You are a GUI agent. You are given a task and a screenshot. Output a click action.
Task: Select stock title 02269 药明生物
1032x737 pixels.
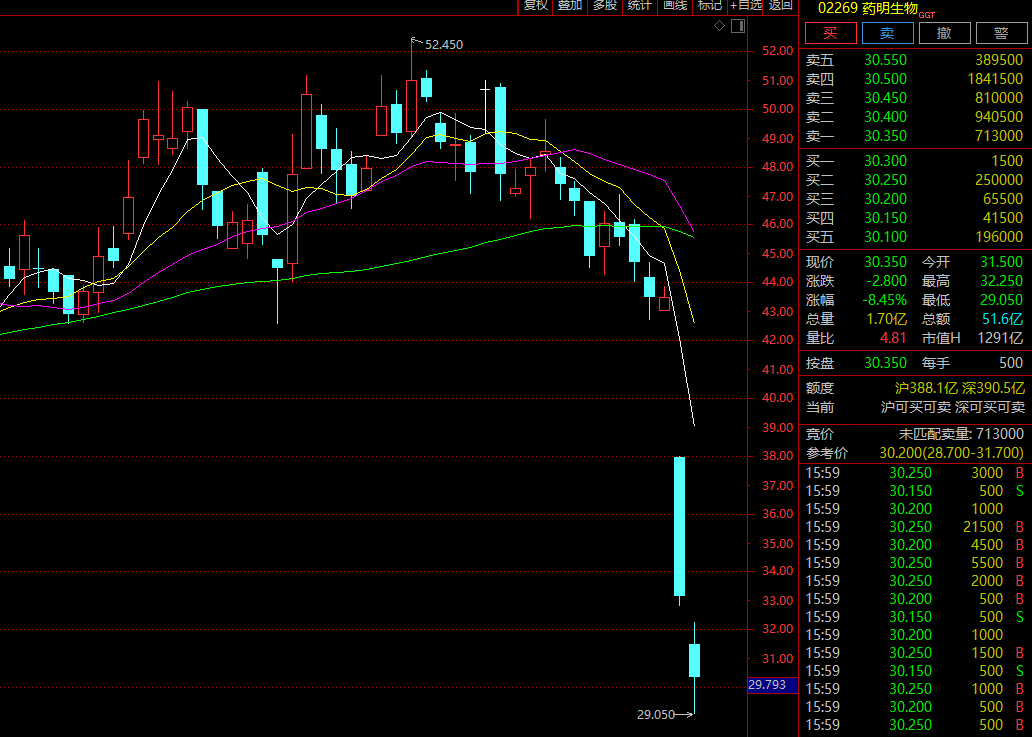point(868,9)
